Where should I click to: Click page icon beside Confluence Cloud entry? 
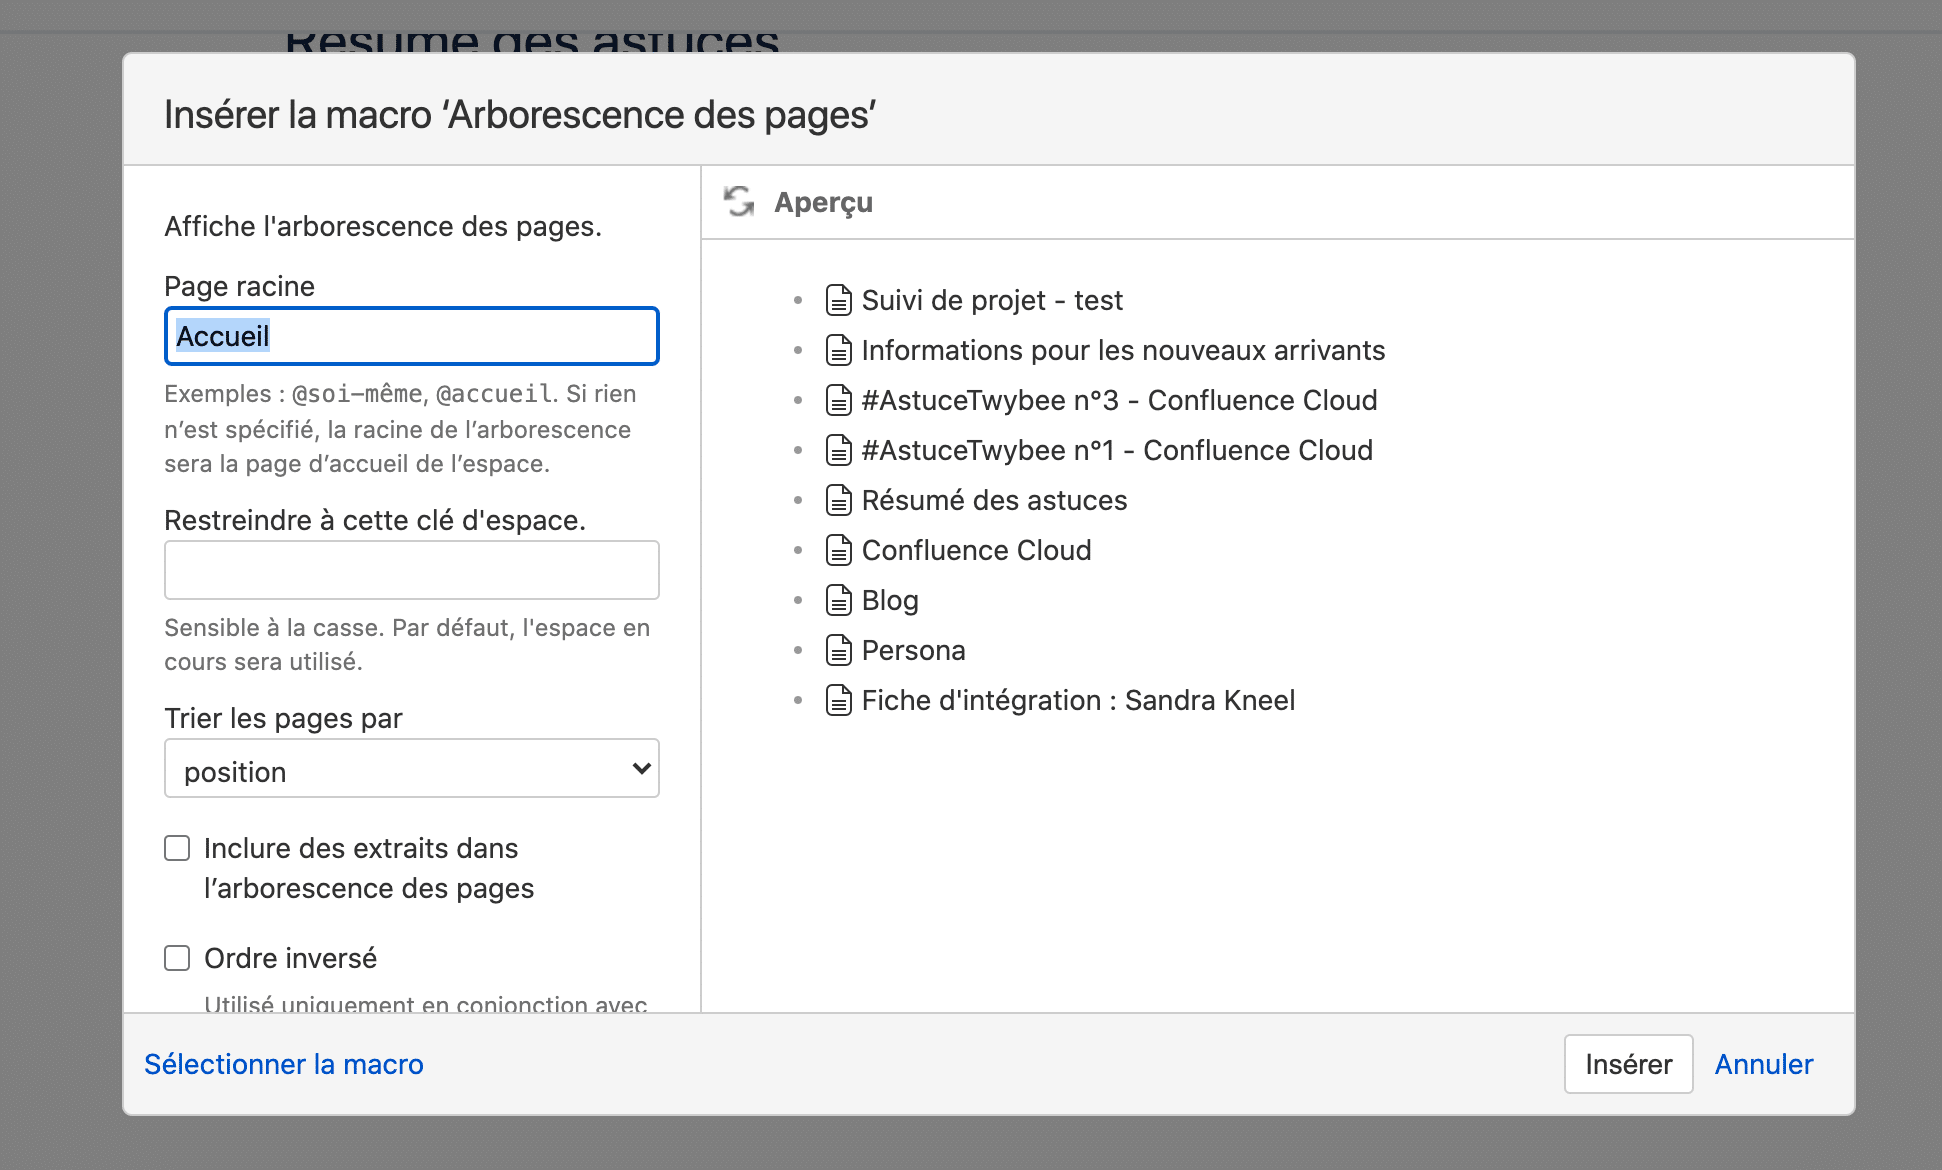839,550
